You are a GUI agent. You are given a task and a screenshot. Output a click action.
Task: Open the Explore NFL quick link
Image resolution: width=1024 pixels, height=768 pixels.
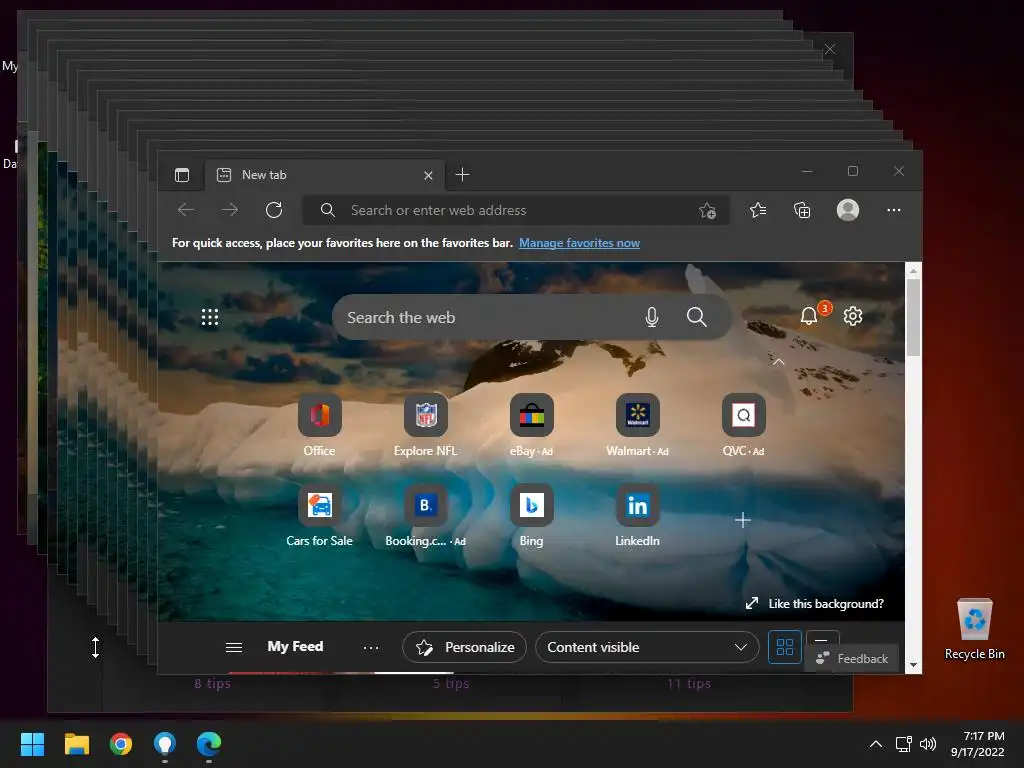coord(426,425)
